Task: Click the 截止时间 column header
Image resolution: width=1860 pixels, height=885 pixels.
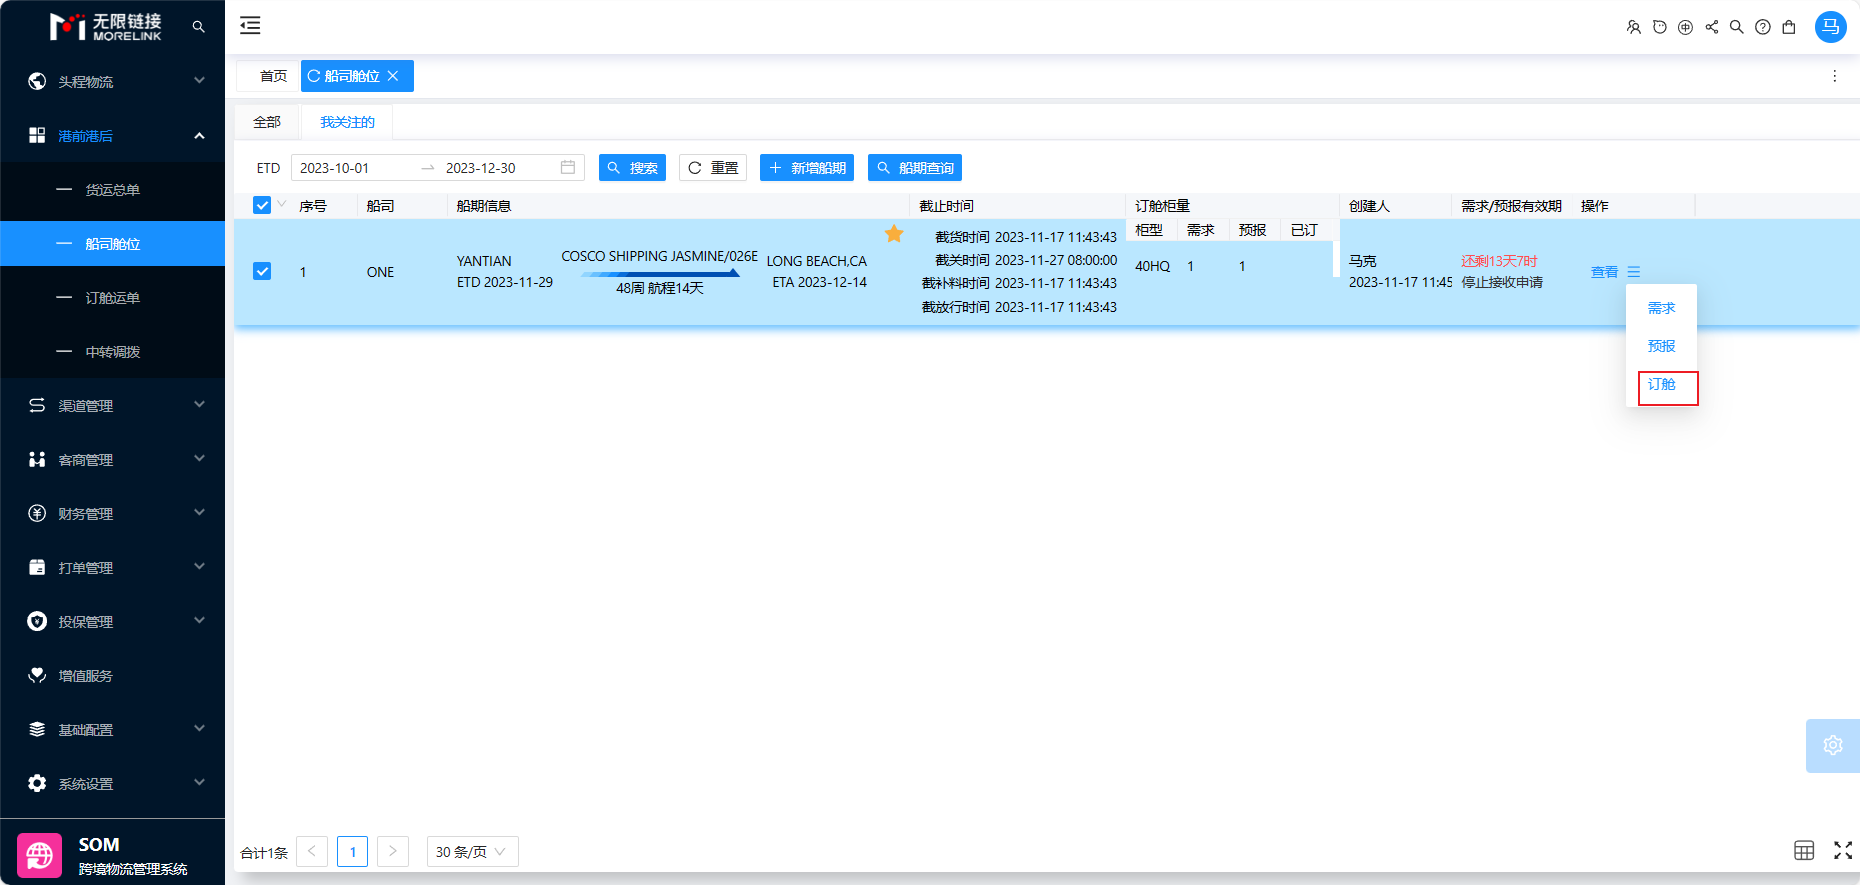Action: [1017, 205]
